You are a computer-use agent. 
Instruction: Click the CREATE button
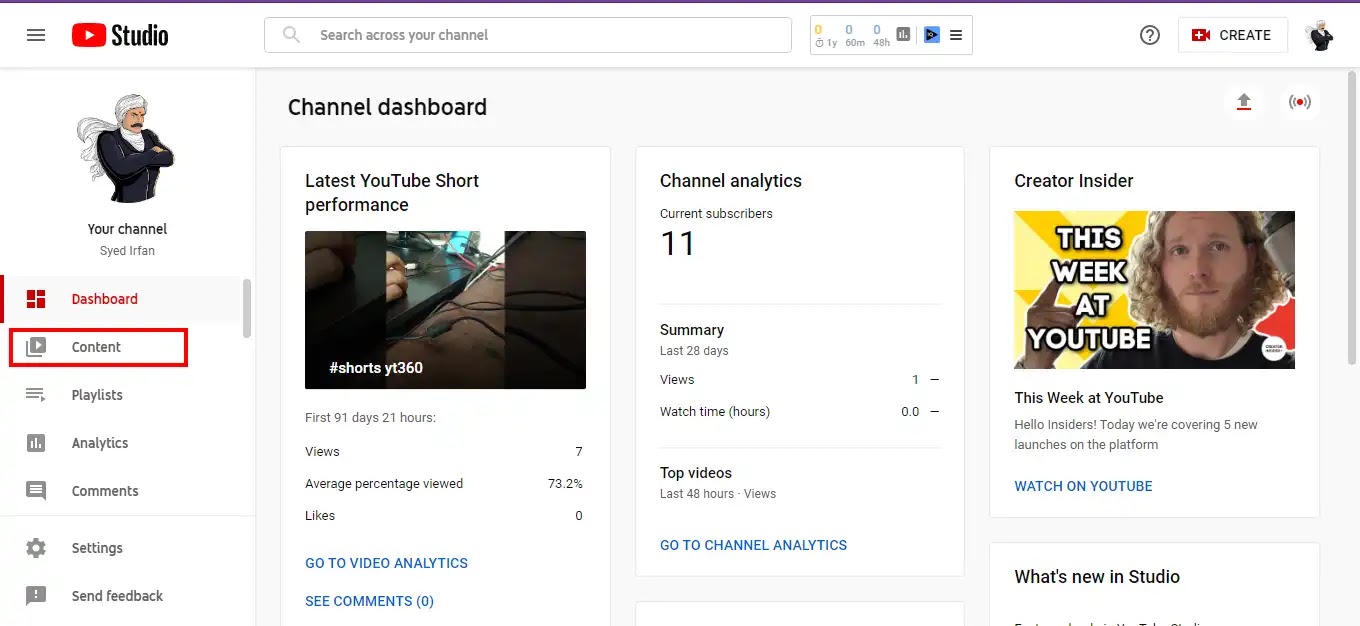point(1232,35)
